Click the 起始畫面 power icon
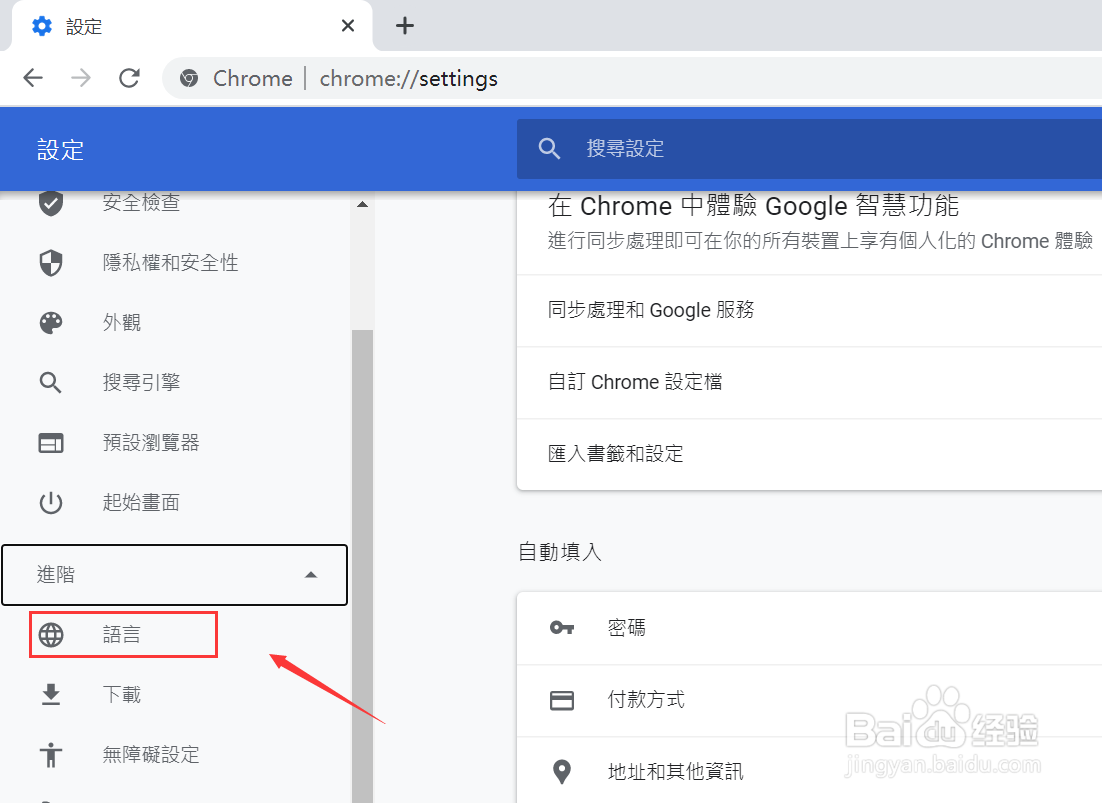1102x803 pixels. tap(51, 502)
